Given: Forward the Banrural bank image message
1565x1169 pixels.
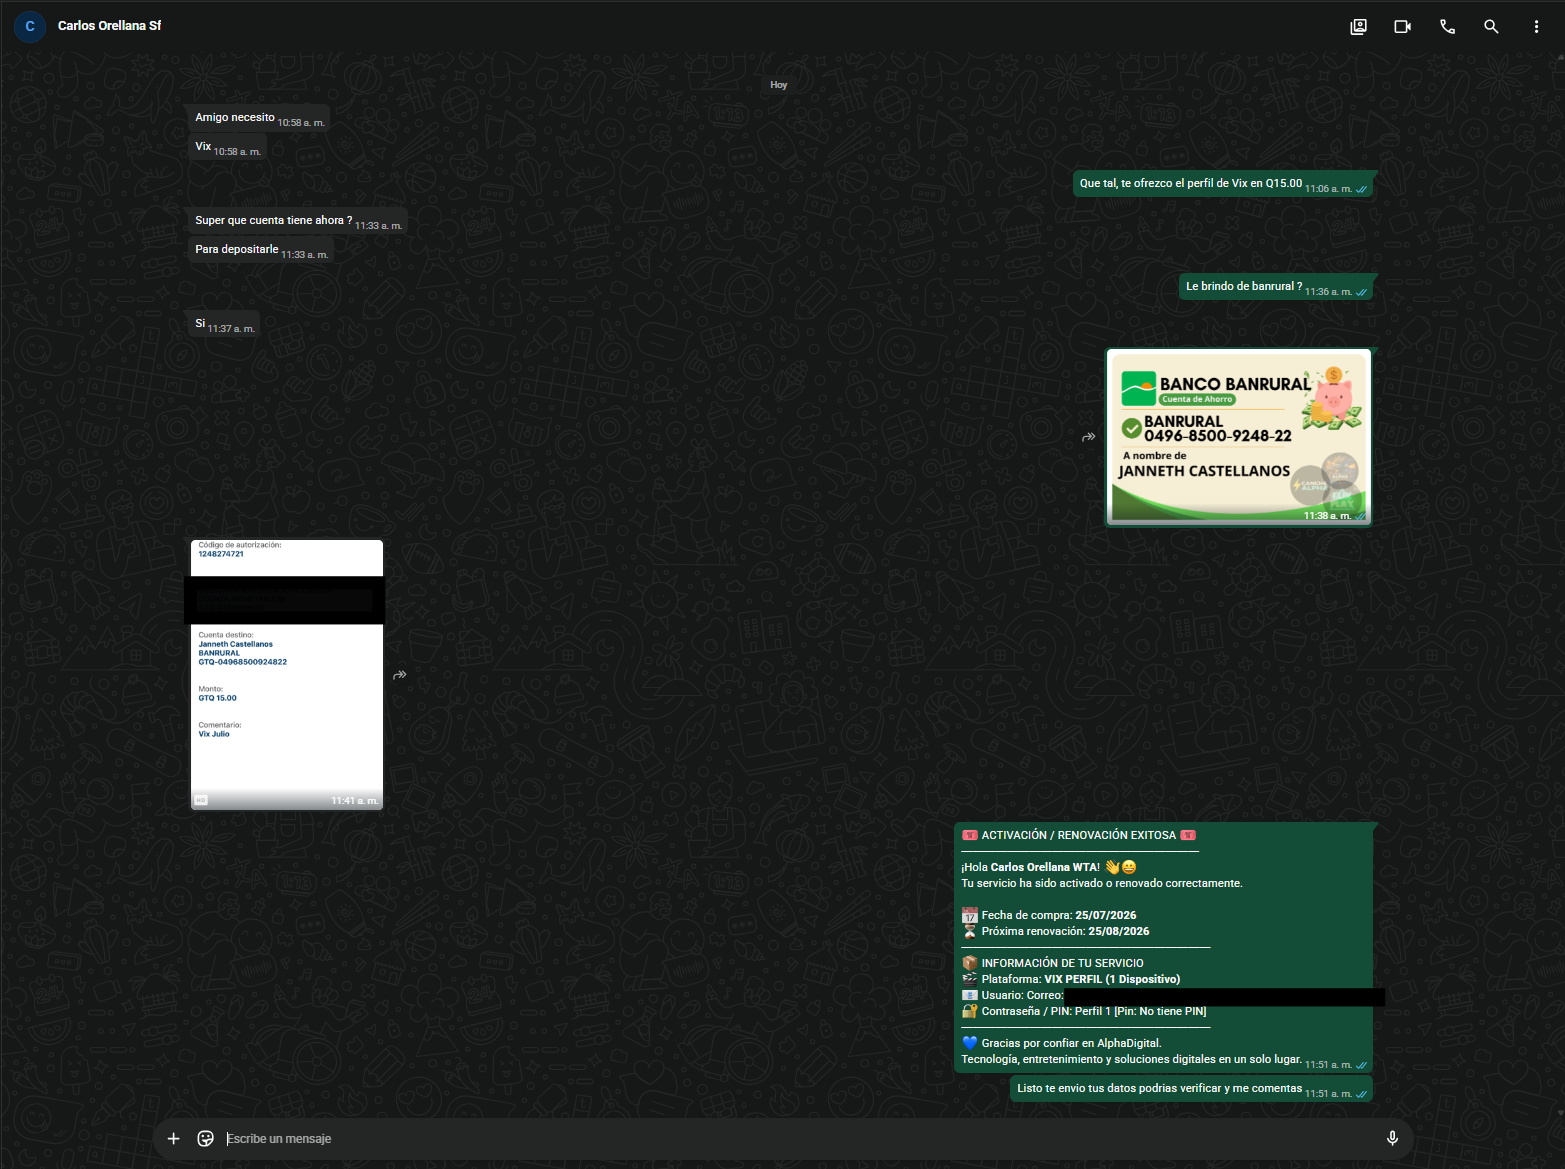Looking at the screenshot, I should (1089, 437).
